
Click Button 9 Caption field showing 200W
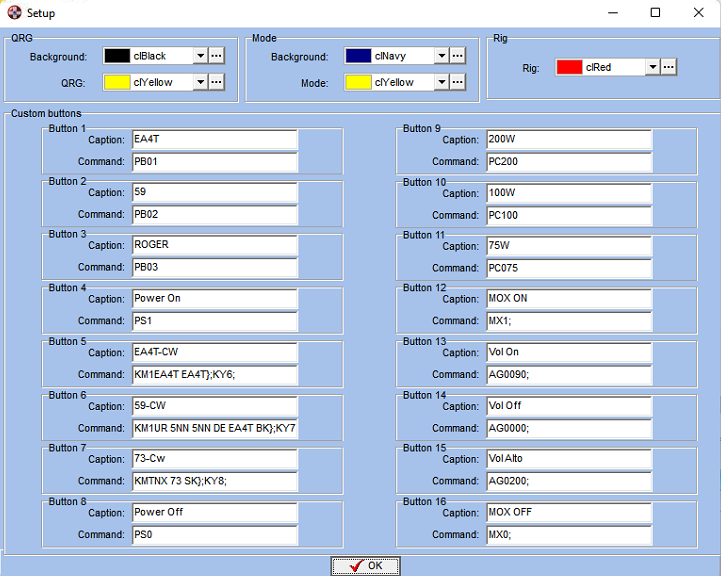point(568,139)
